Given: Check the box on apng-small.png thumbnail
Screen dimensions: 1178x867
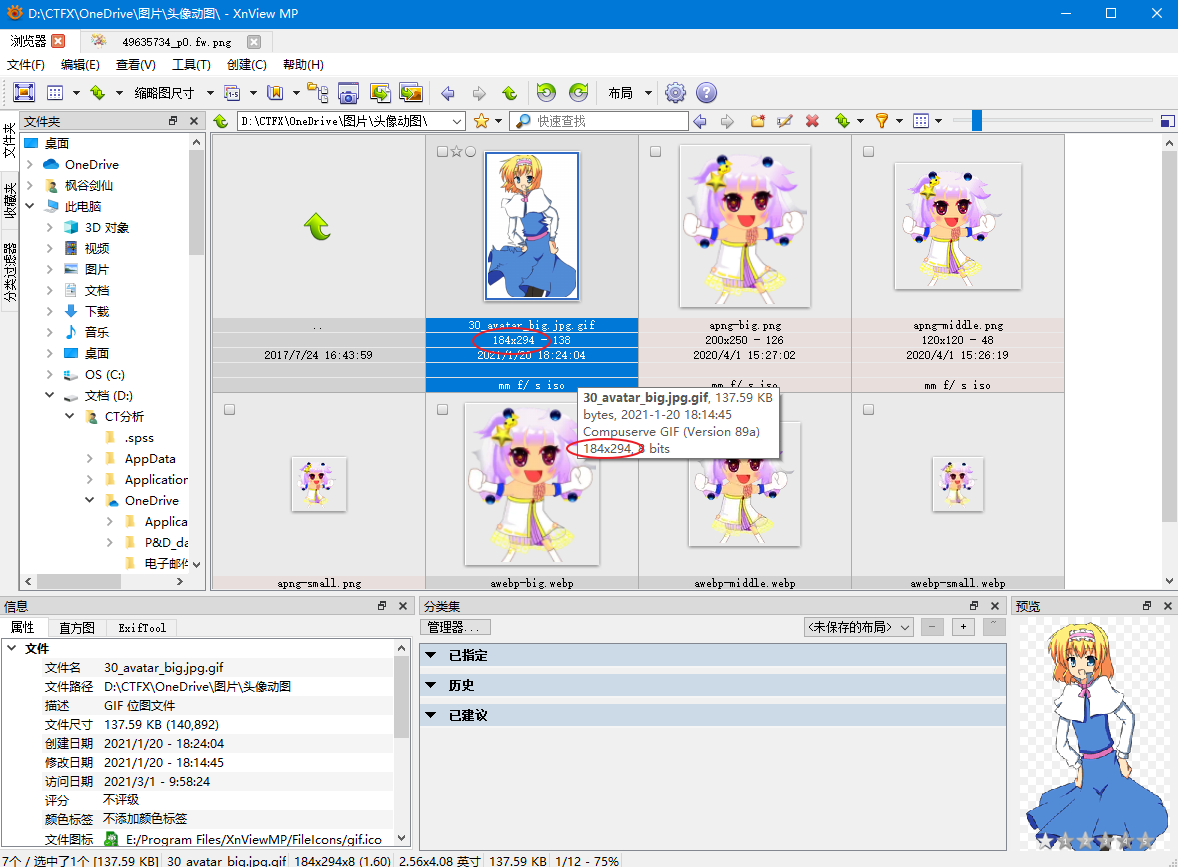Looking at the screenshot, I should pyautogui.click(x=230, y=410).
